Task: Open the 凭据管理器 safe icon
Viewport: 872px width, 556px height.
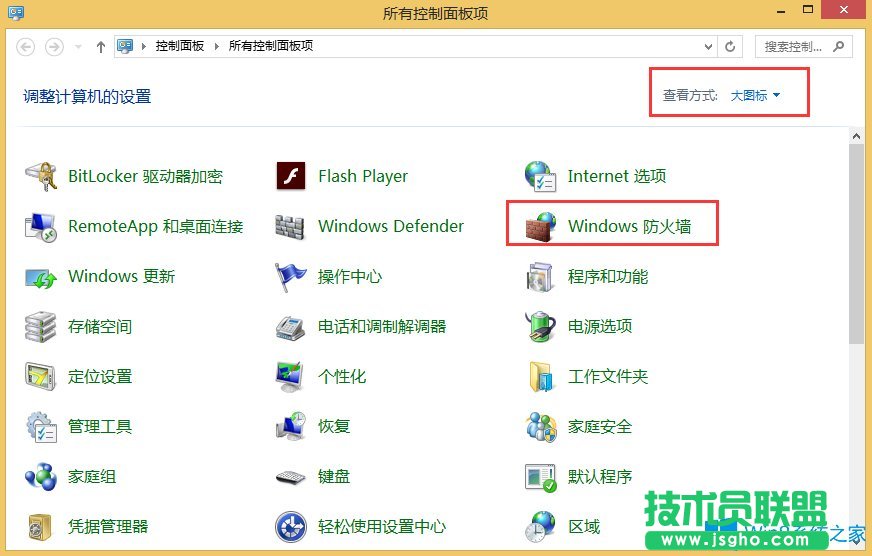Action: [x=40, y=527]
